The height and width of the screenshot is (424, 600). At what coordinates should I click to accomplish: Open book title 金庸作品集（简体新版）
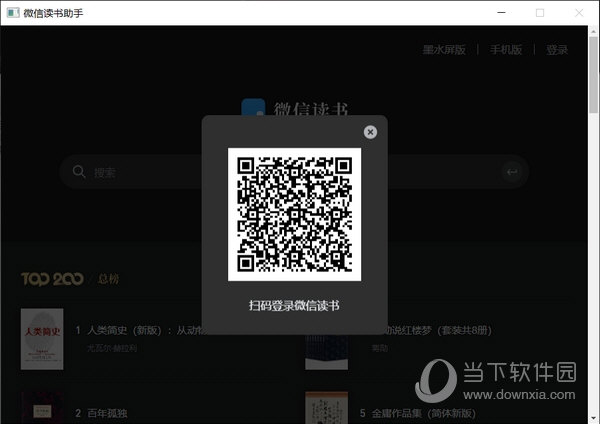point(424,413)
